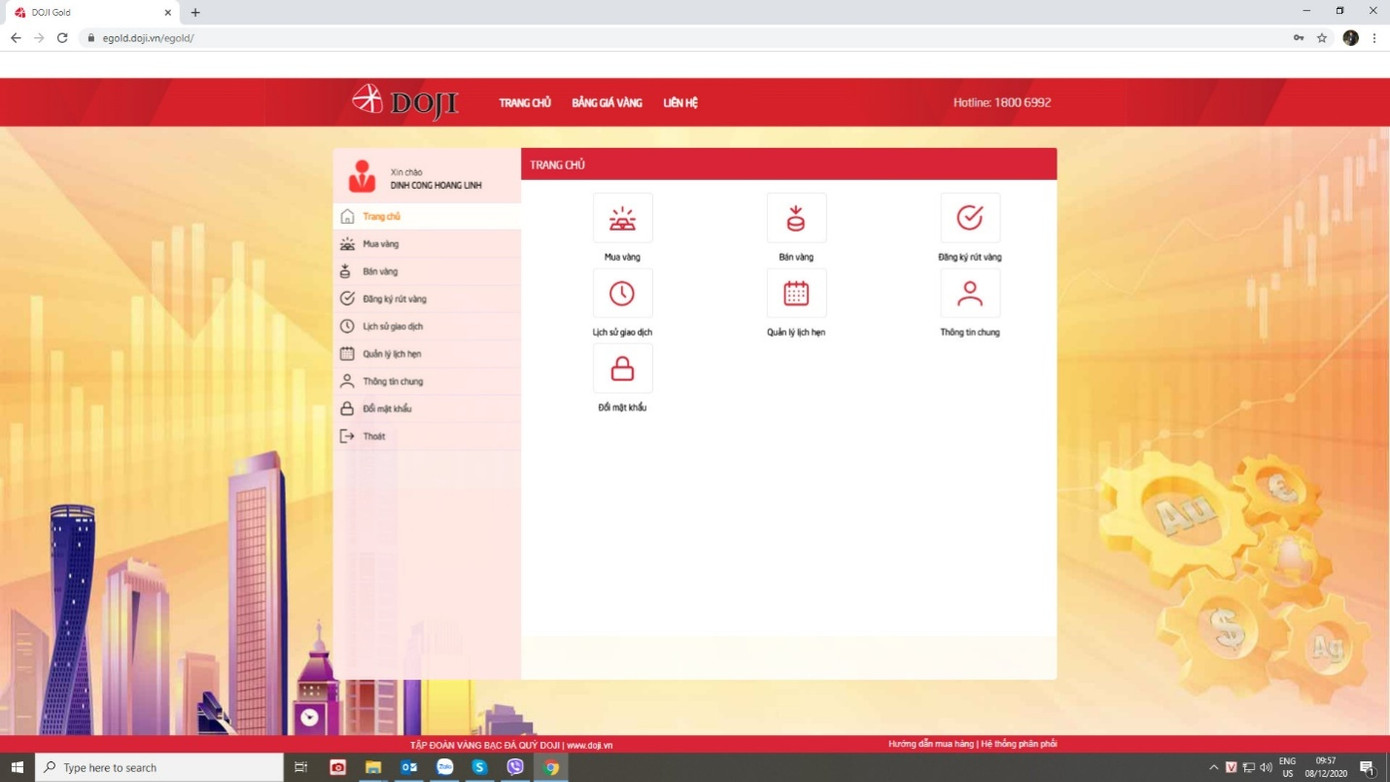This screenshot has width=1390, height=782.
Task: Select Trang chủ home icon in sidebar
Action: pyautogui.click(x=347, y=216)
